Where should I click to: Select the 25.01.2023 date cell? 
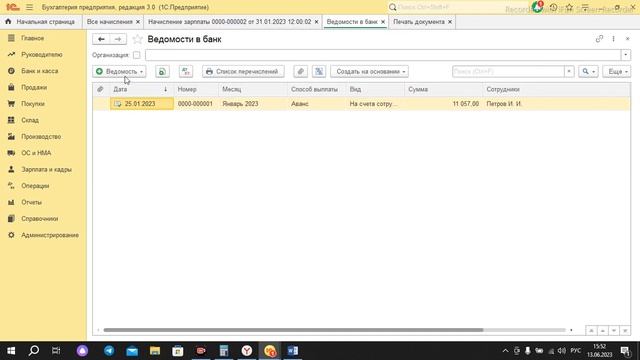(x=142, y=104)
